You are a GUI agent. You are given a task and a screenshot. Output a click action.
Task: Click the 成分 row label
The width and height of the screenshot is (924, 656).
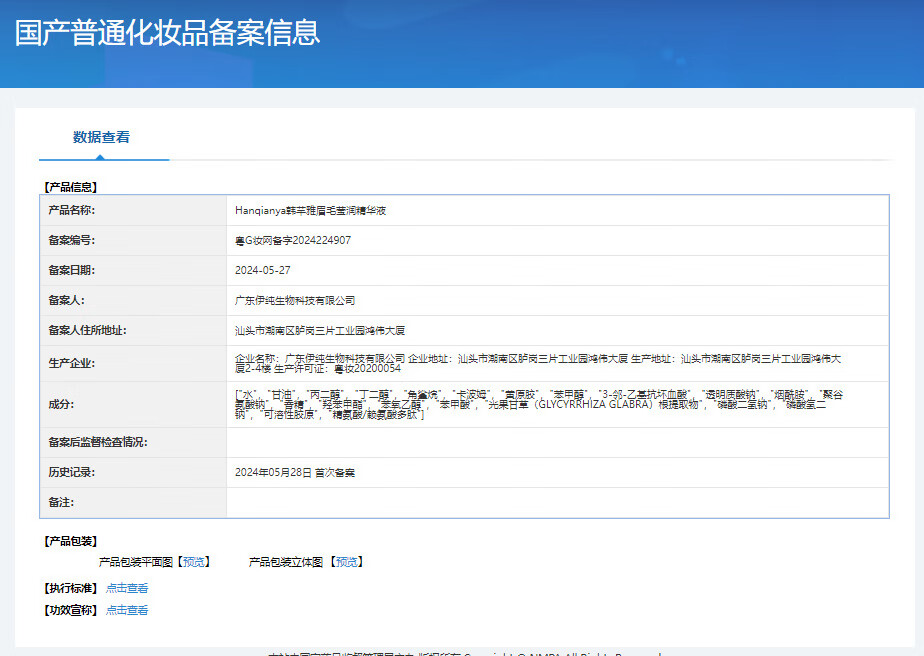point(60,404)
